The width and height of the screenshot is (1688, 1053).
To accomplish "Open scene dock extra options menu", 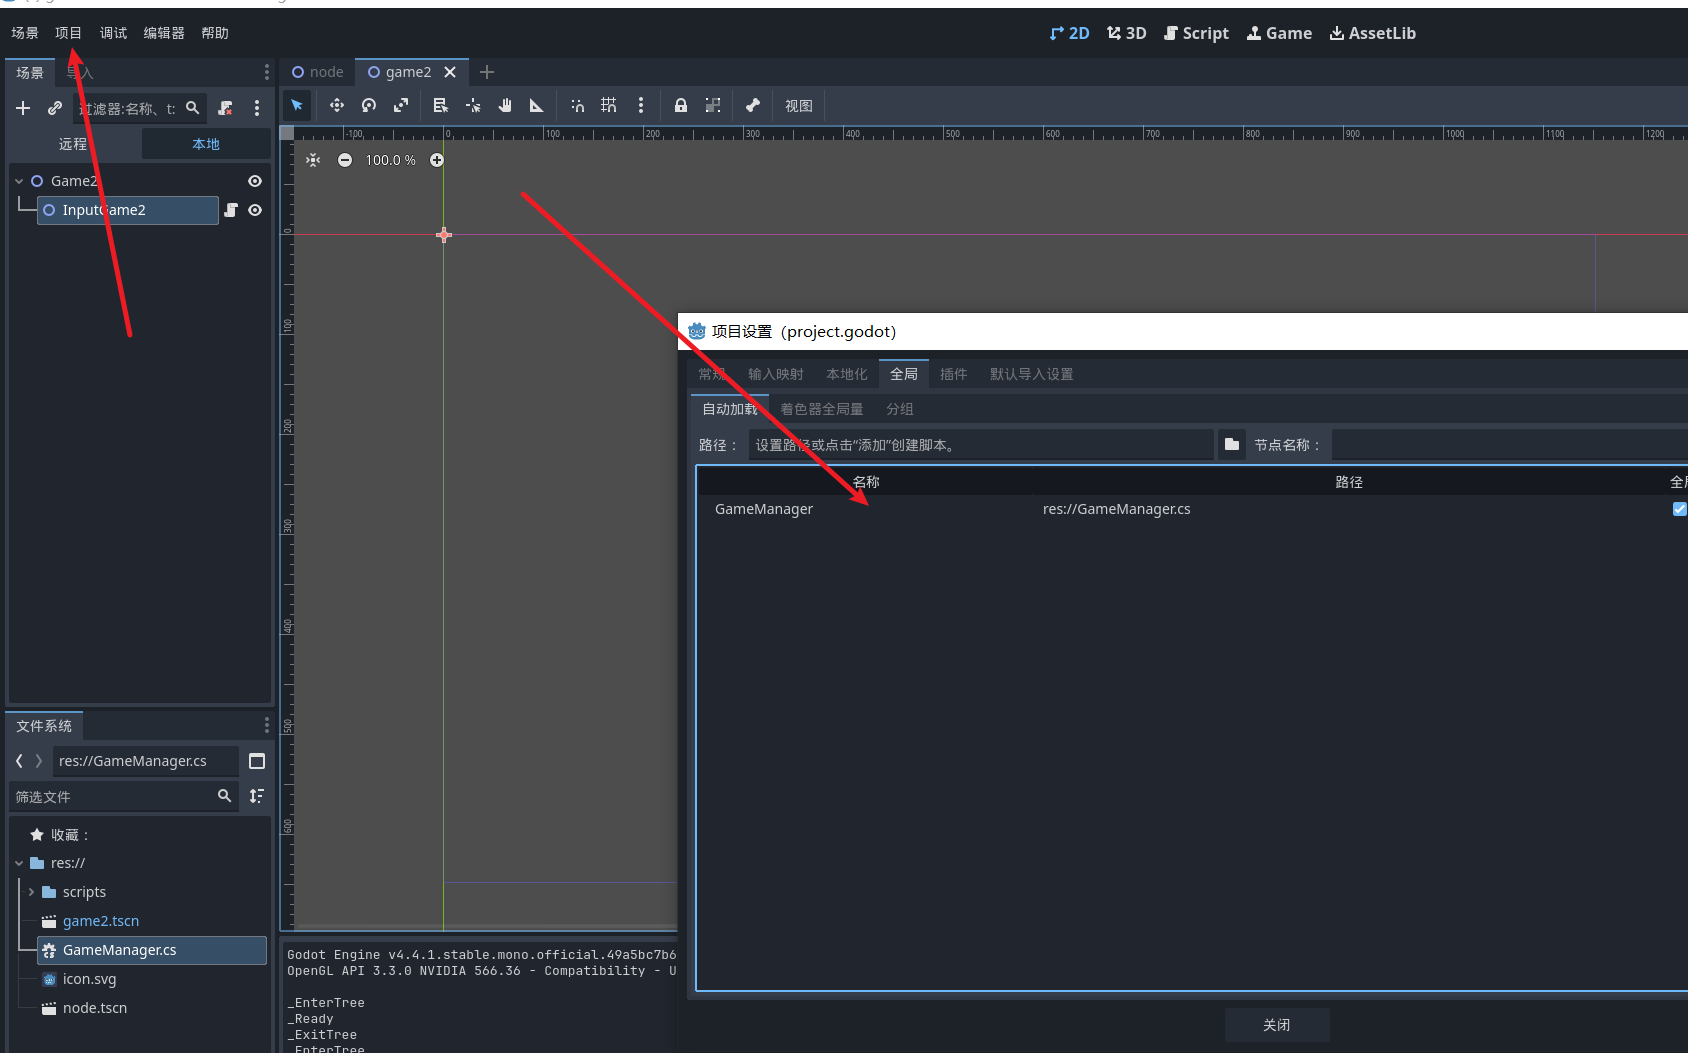I will click(x=257, y=108).
